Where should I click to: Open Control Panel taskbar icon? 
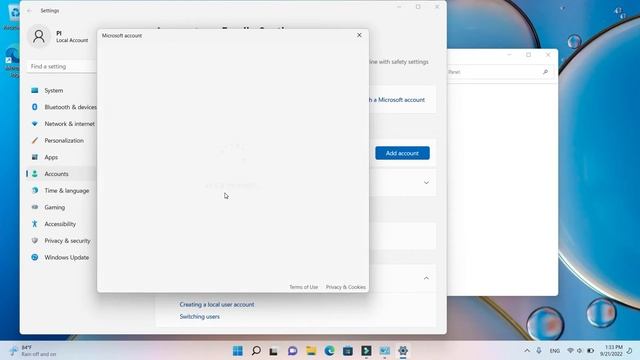384,351
